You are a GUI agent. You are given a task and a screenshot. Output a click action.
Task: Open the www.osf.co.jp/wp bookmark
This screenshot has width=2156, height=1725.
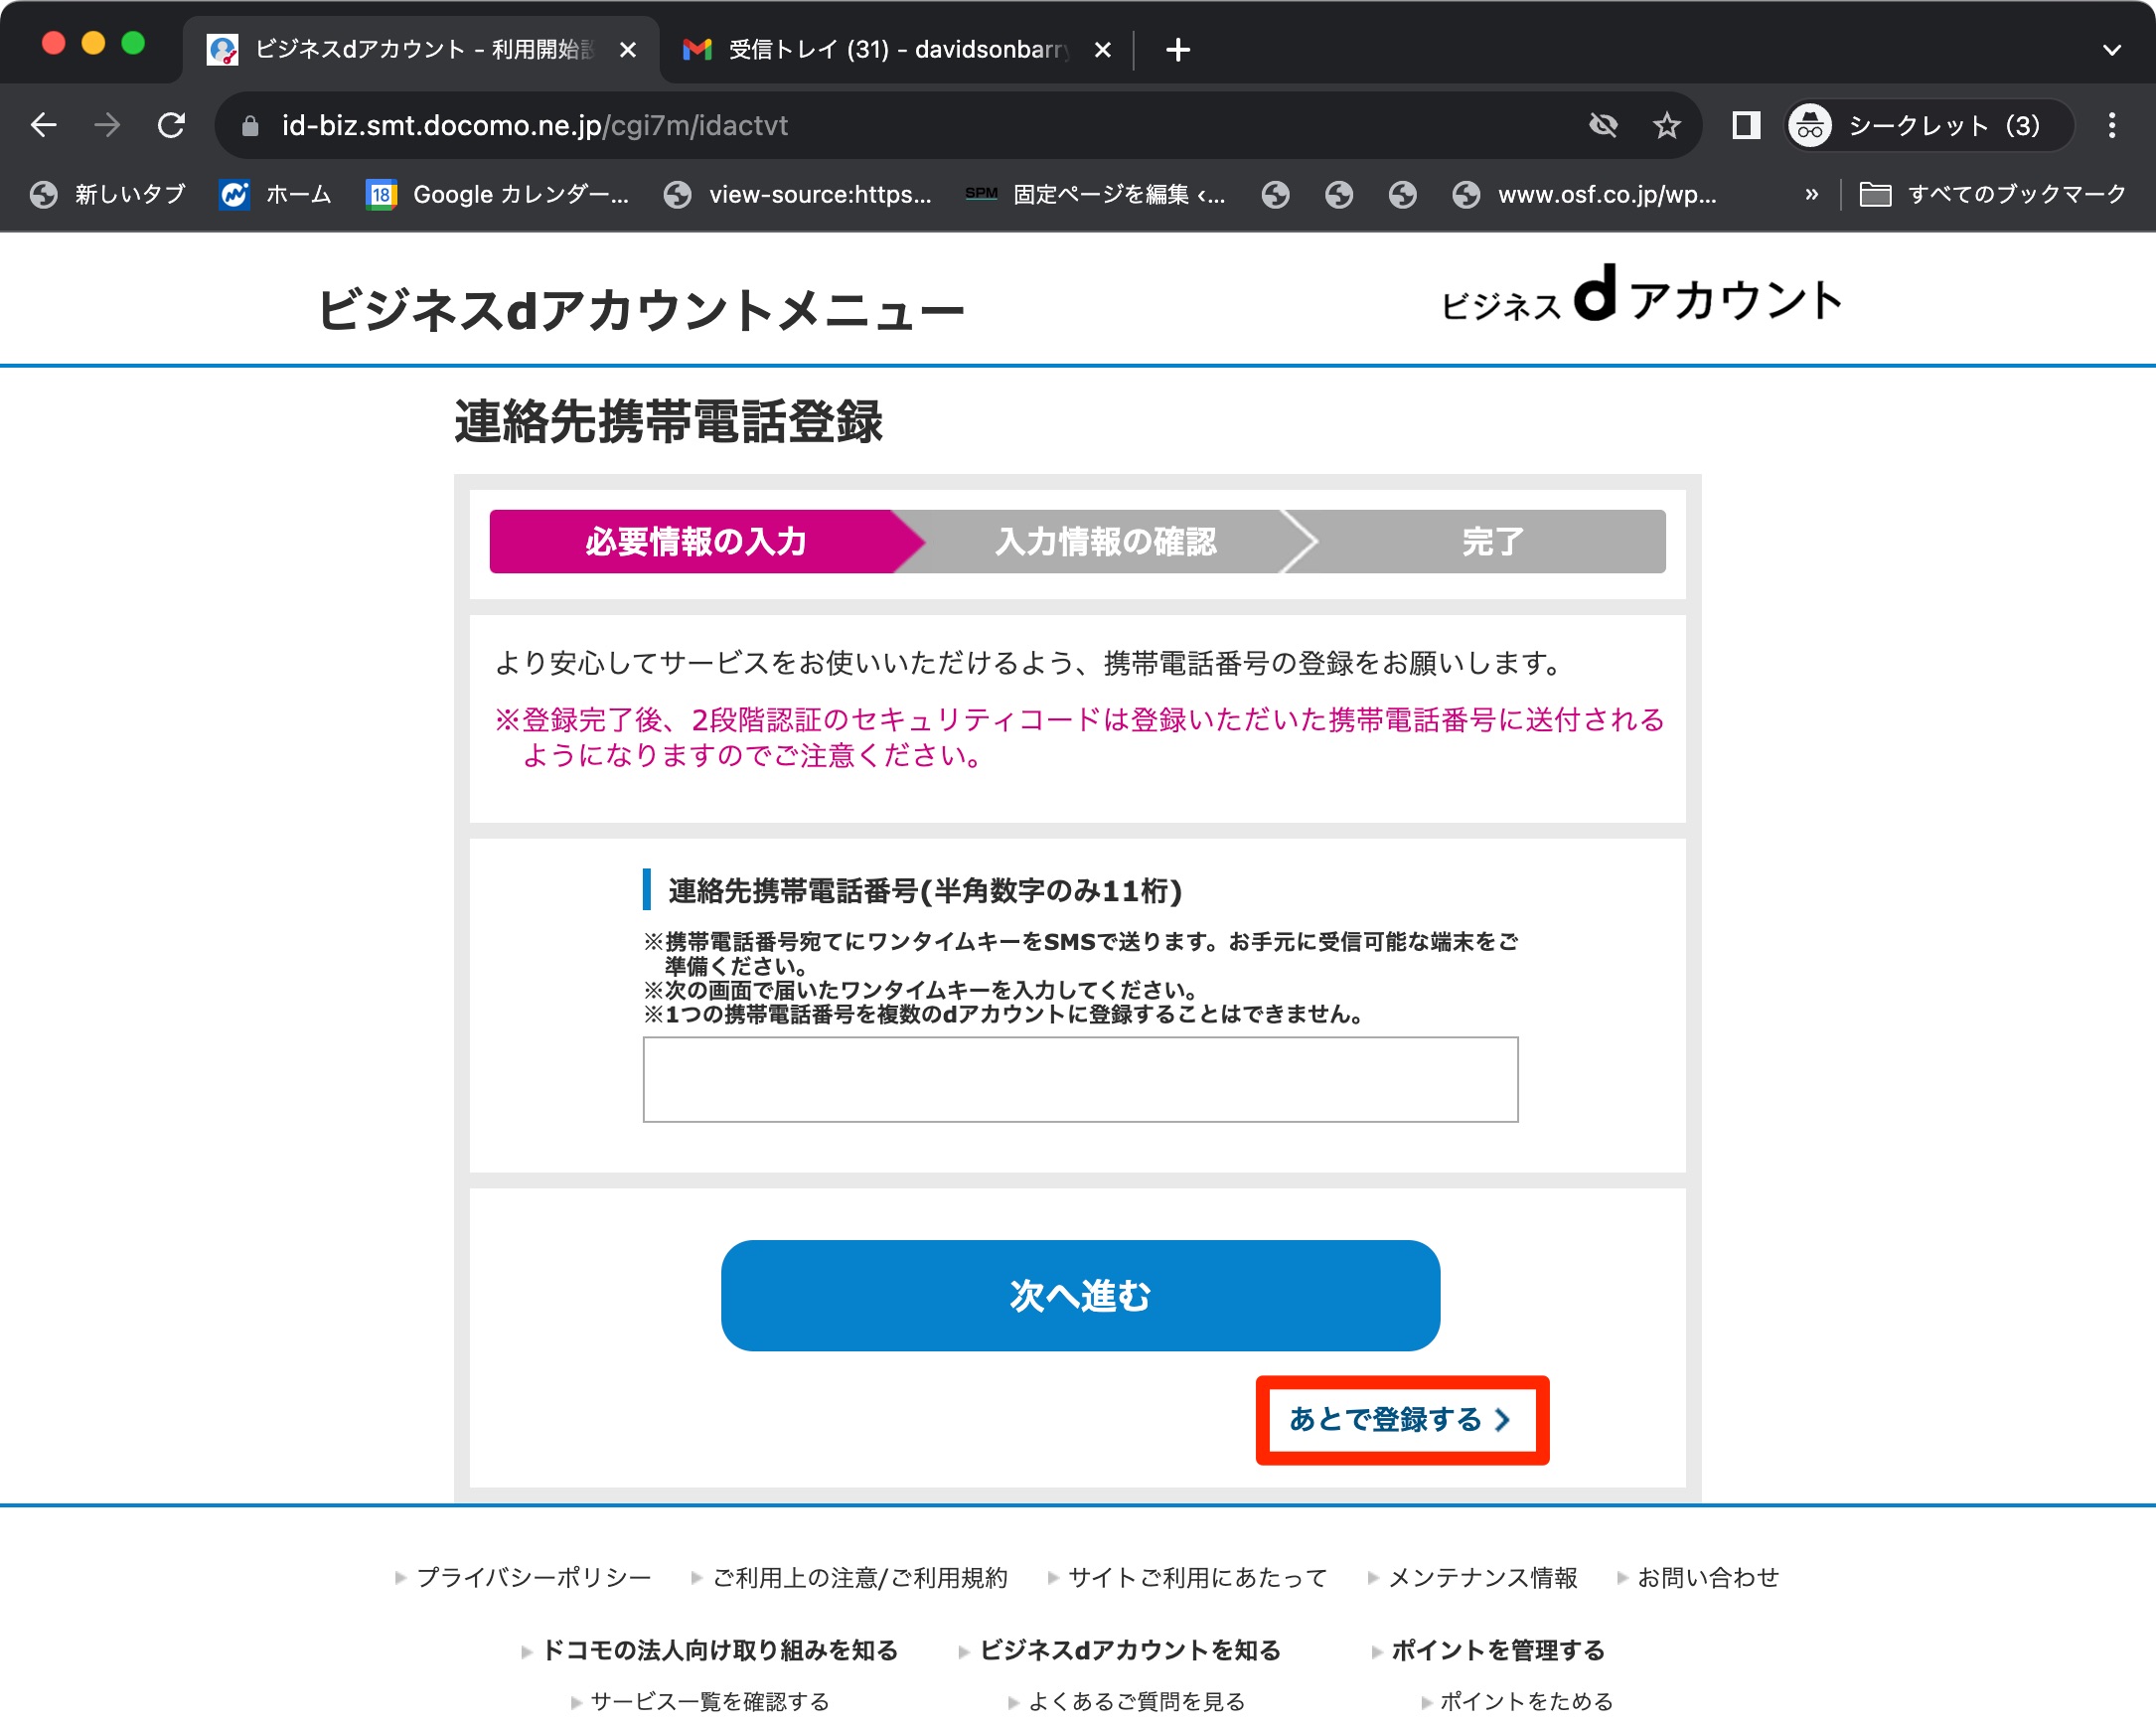pos(1586,194)
